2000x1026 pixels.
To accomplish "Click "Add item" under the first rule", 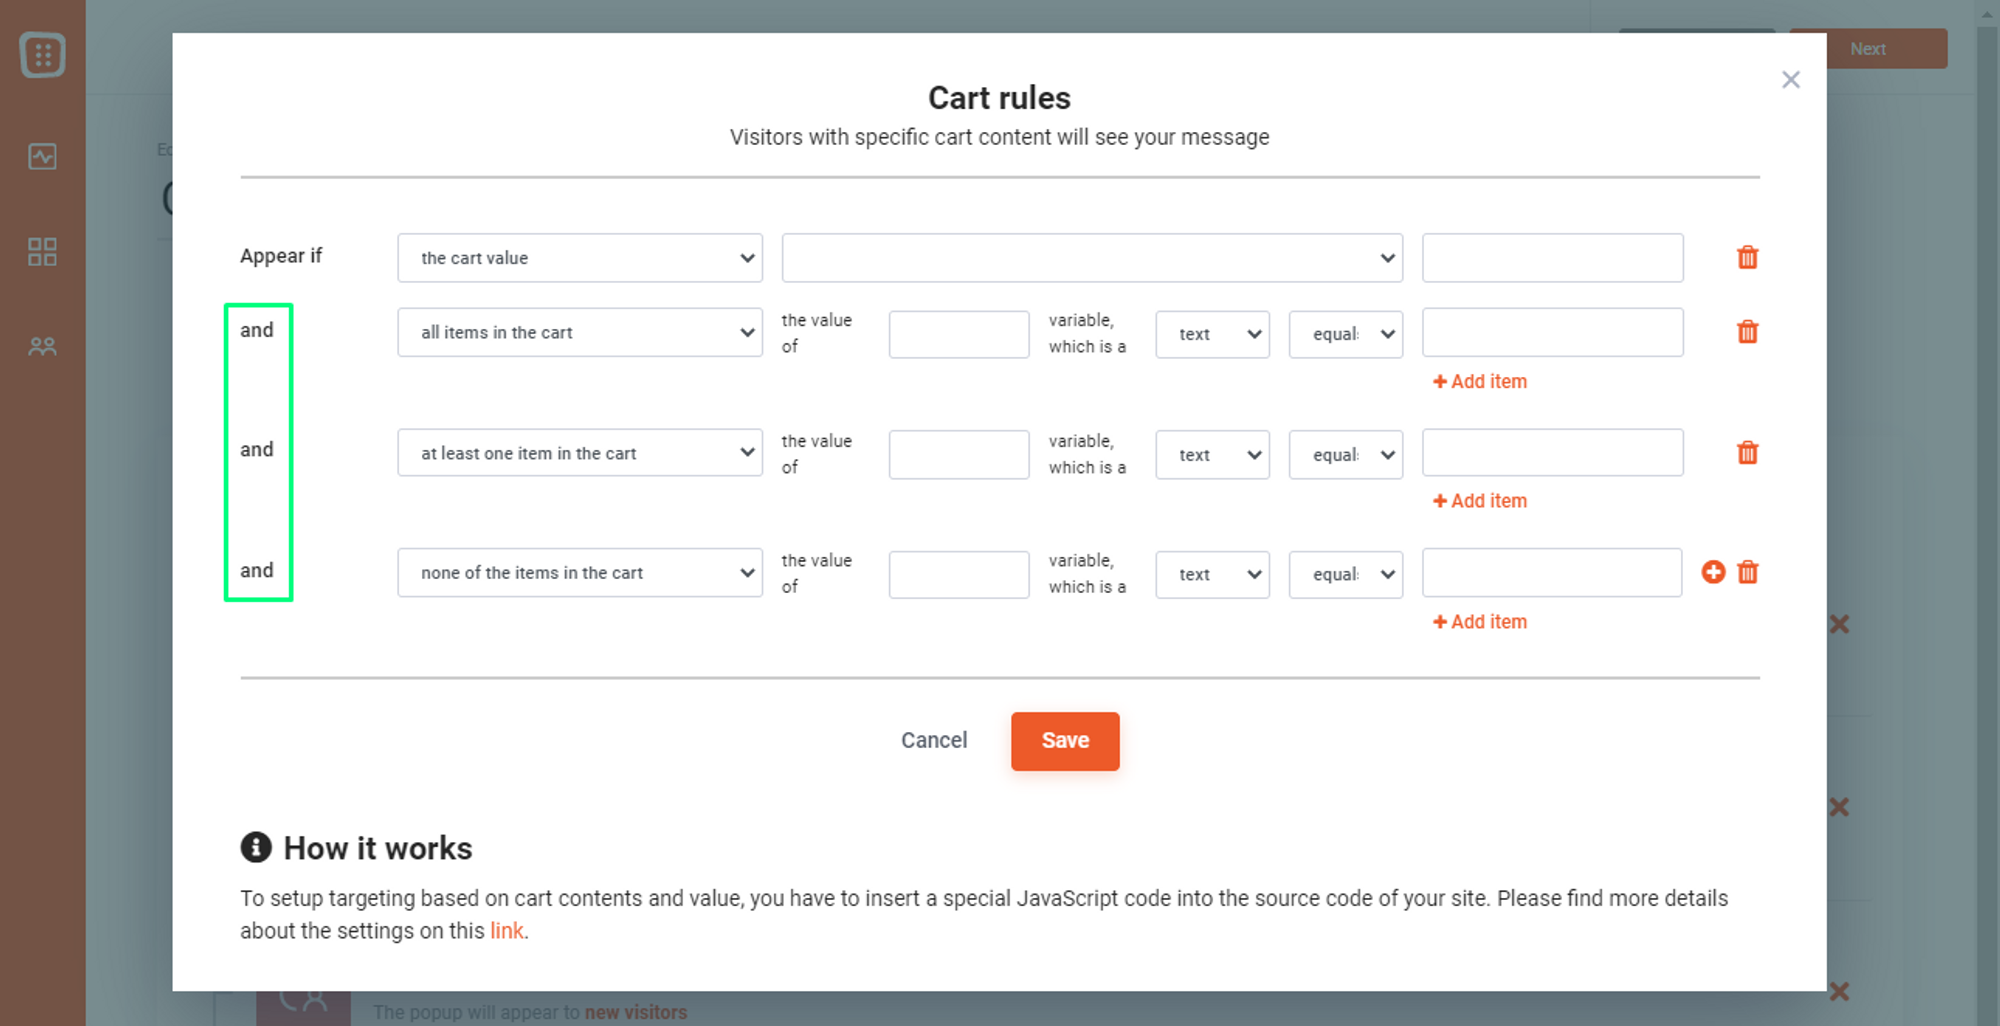I will (x=1479, y=381).
